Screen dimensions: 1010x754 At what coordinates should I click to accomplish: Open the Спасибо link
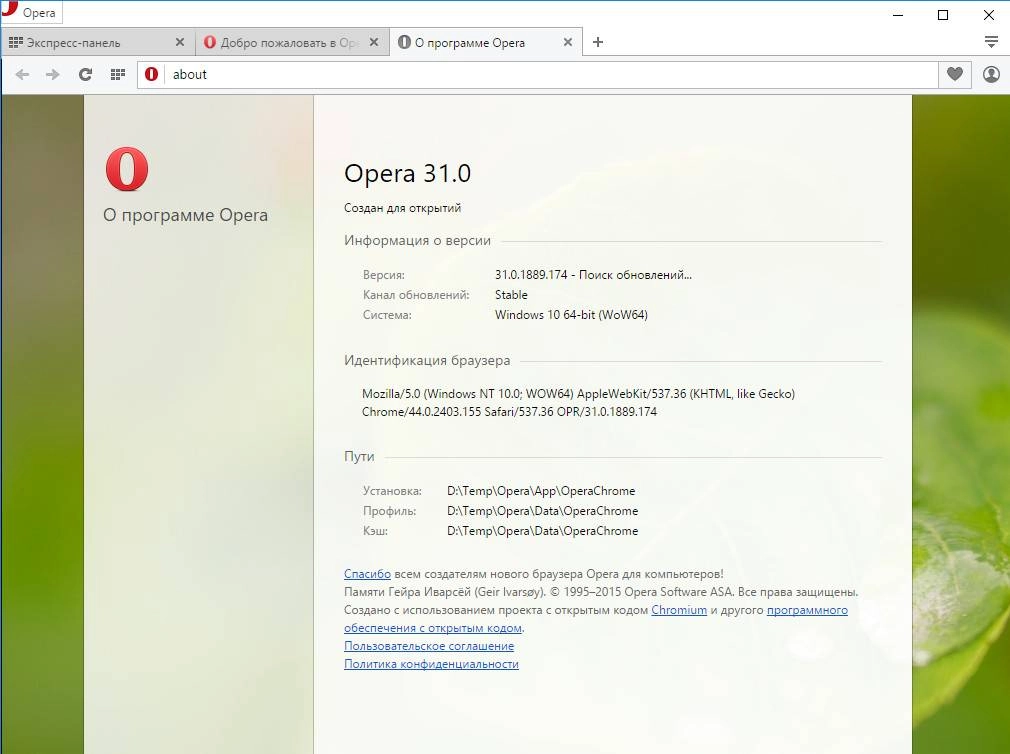(367, 574)
